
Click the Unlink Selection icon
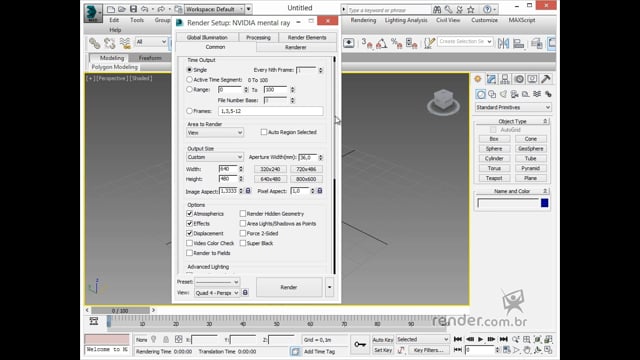(109, 43)
